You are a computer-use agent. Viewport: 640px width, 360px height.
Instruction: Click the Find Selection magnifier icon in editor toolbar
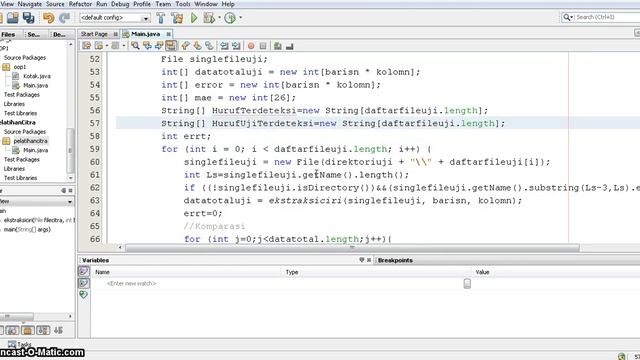click(x=135, y=46)
